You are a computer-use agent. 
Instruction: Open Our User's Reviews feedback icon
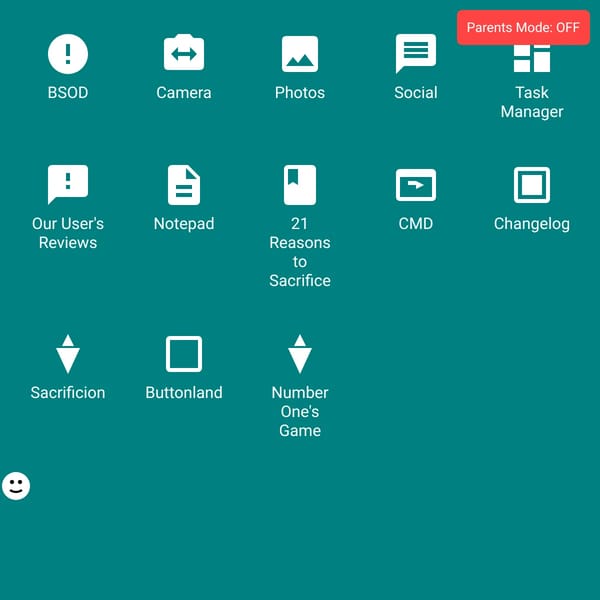coord(68,184)
